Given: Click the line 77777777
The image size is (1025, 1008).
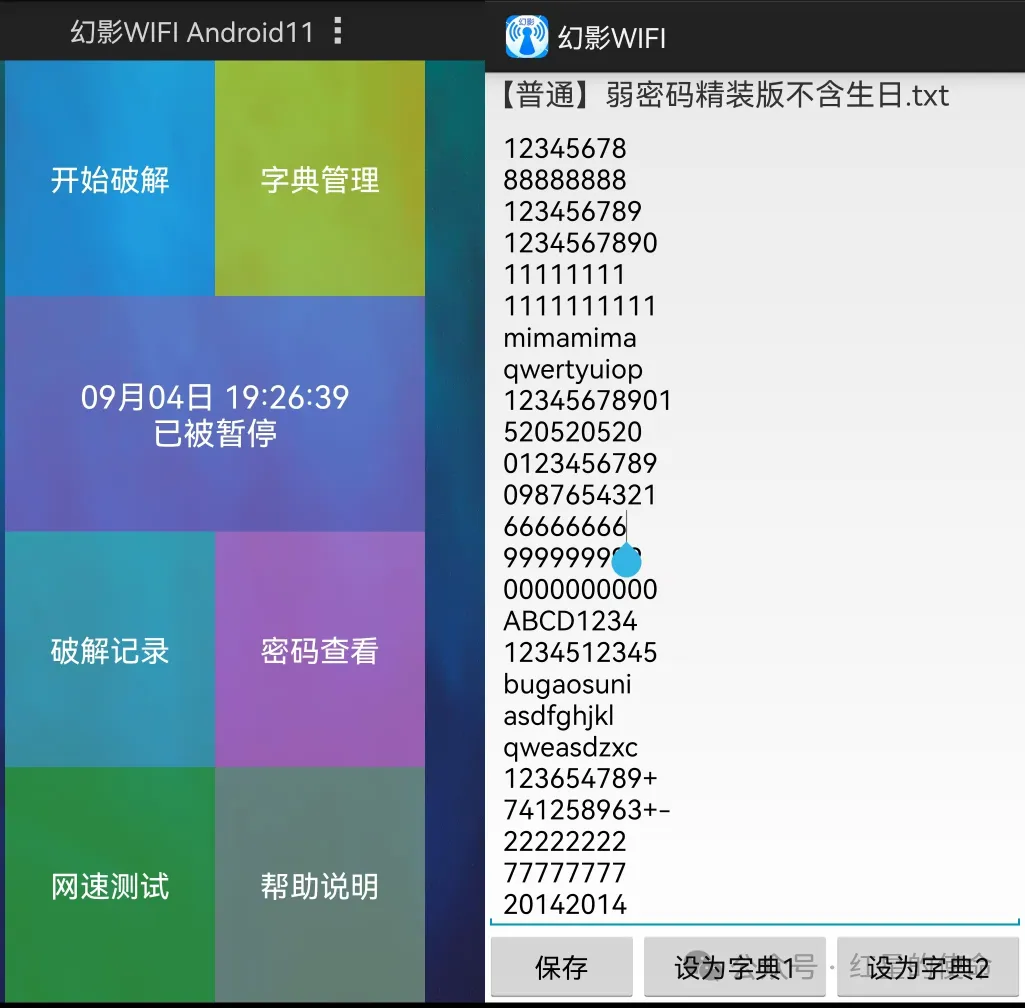Looking at the screenshot, I should 565,873.
